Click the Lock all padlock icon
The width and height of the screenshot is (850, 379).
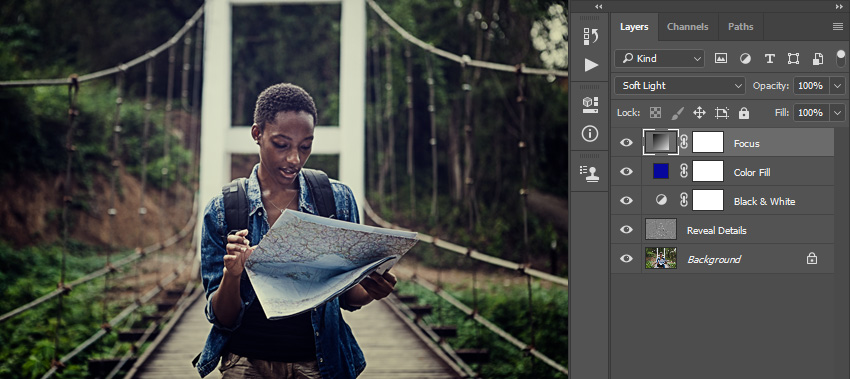(744, 113)
